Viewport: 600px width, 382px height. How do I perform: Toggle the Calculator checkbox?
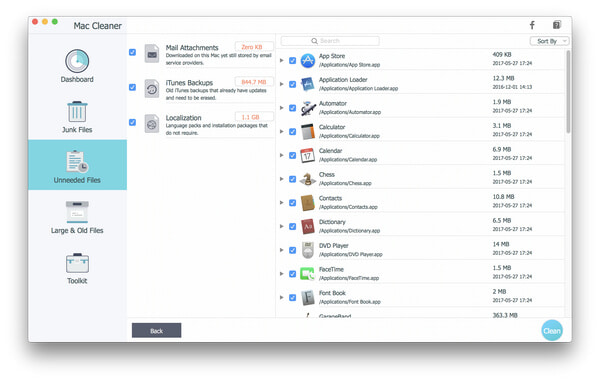[x=292, y=132]
